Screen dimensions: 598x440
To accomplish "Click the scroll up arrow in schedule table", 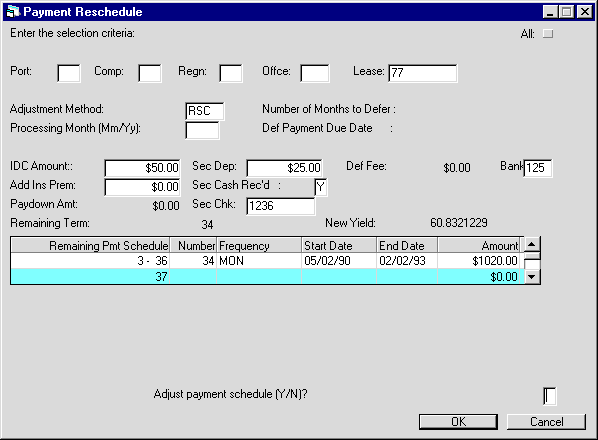I will pyautogui.click(x=532, y=244).
